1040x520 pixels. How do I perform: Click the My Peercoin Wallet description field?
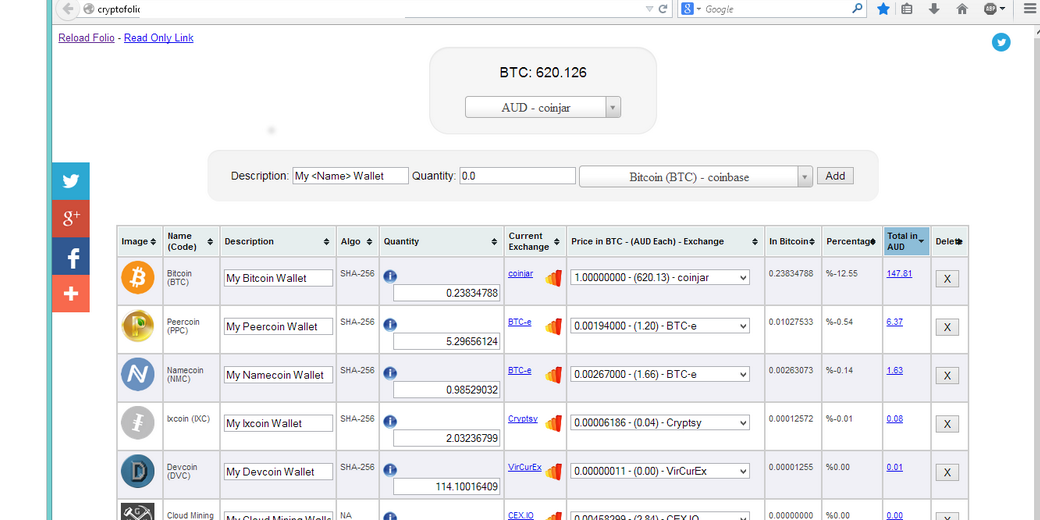click(x=279, y=326)
